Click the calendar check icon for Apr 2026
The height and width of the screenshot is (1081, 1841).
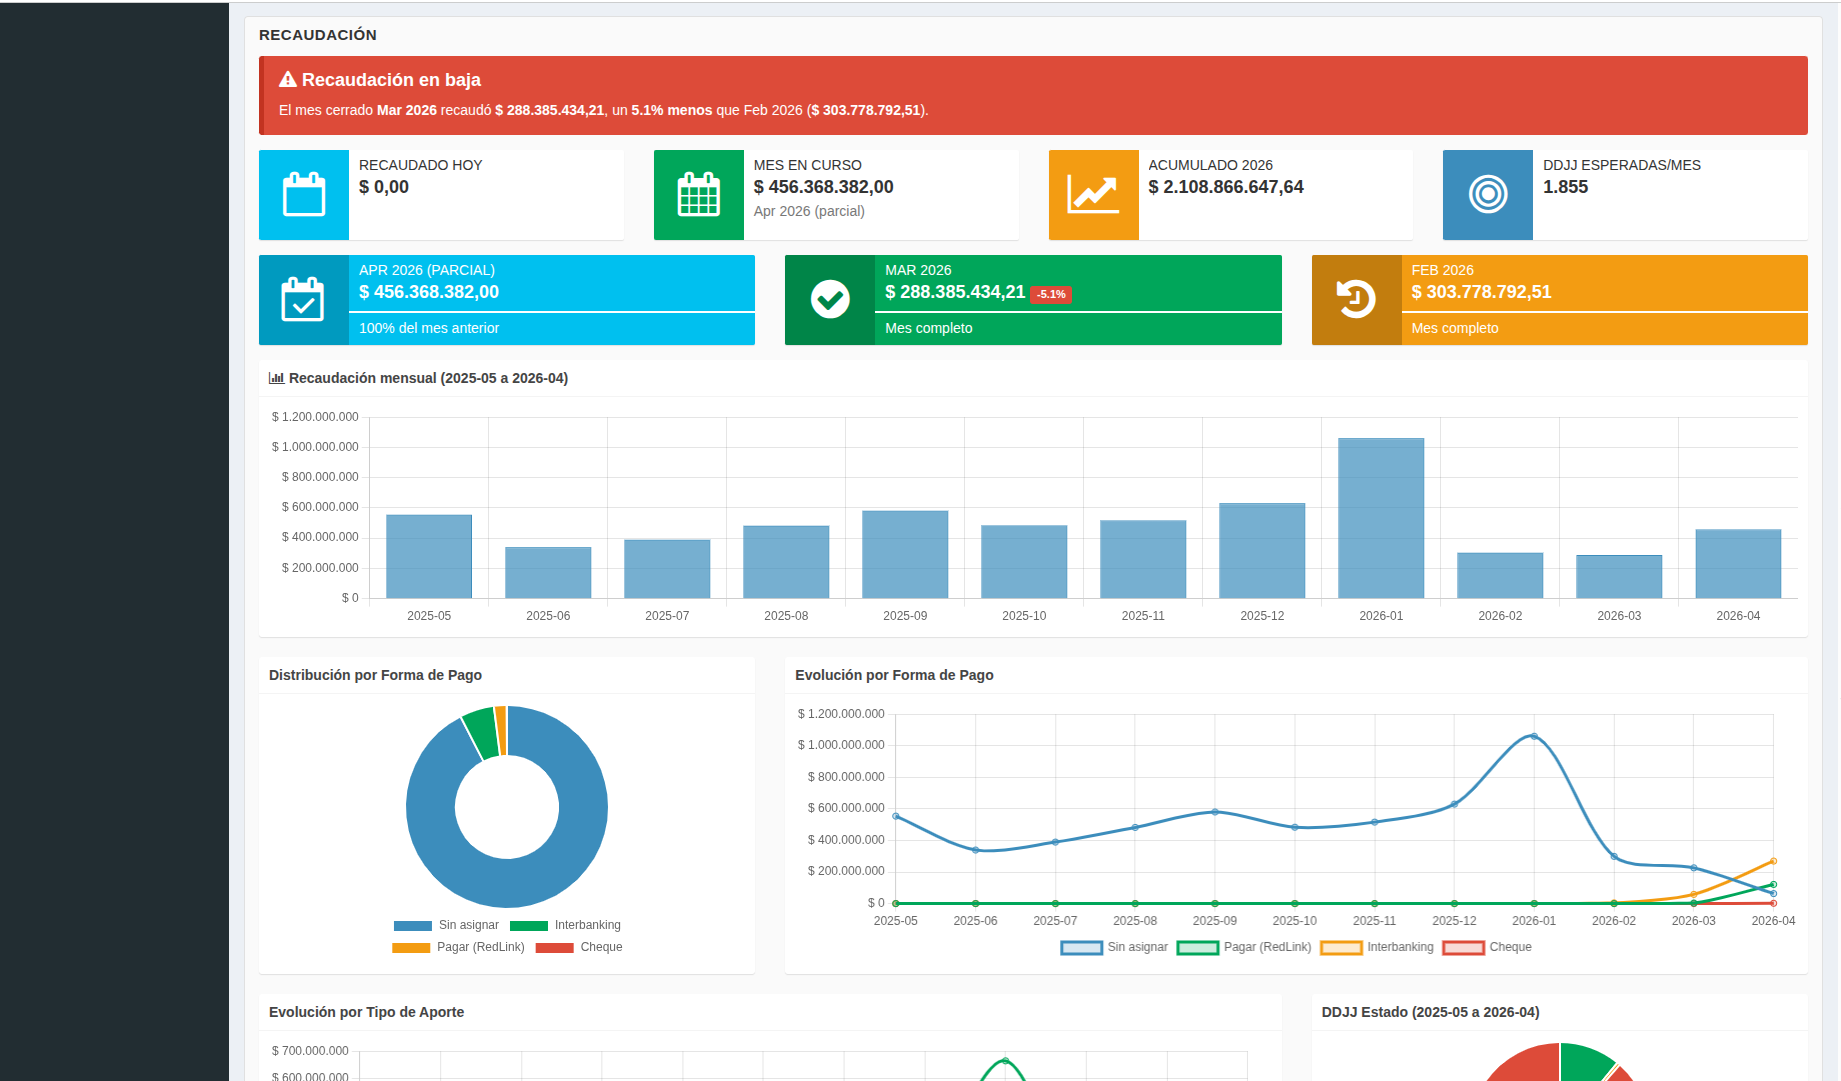[303, 300]
